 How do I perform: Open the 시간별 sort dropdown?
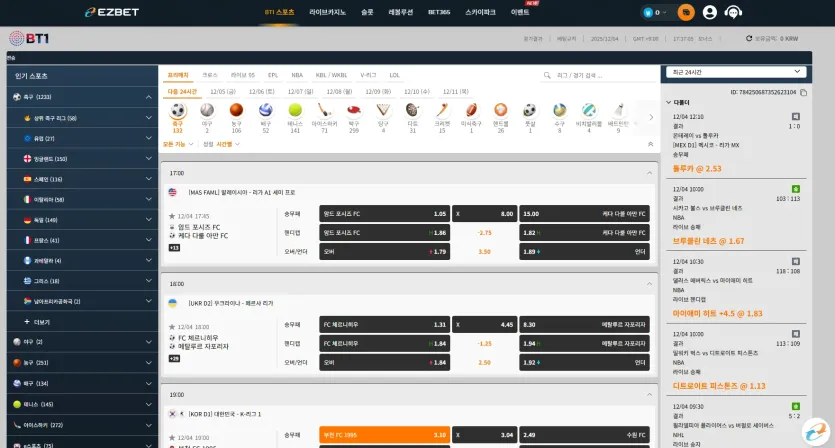coord(228,144)
